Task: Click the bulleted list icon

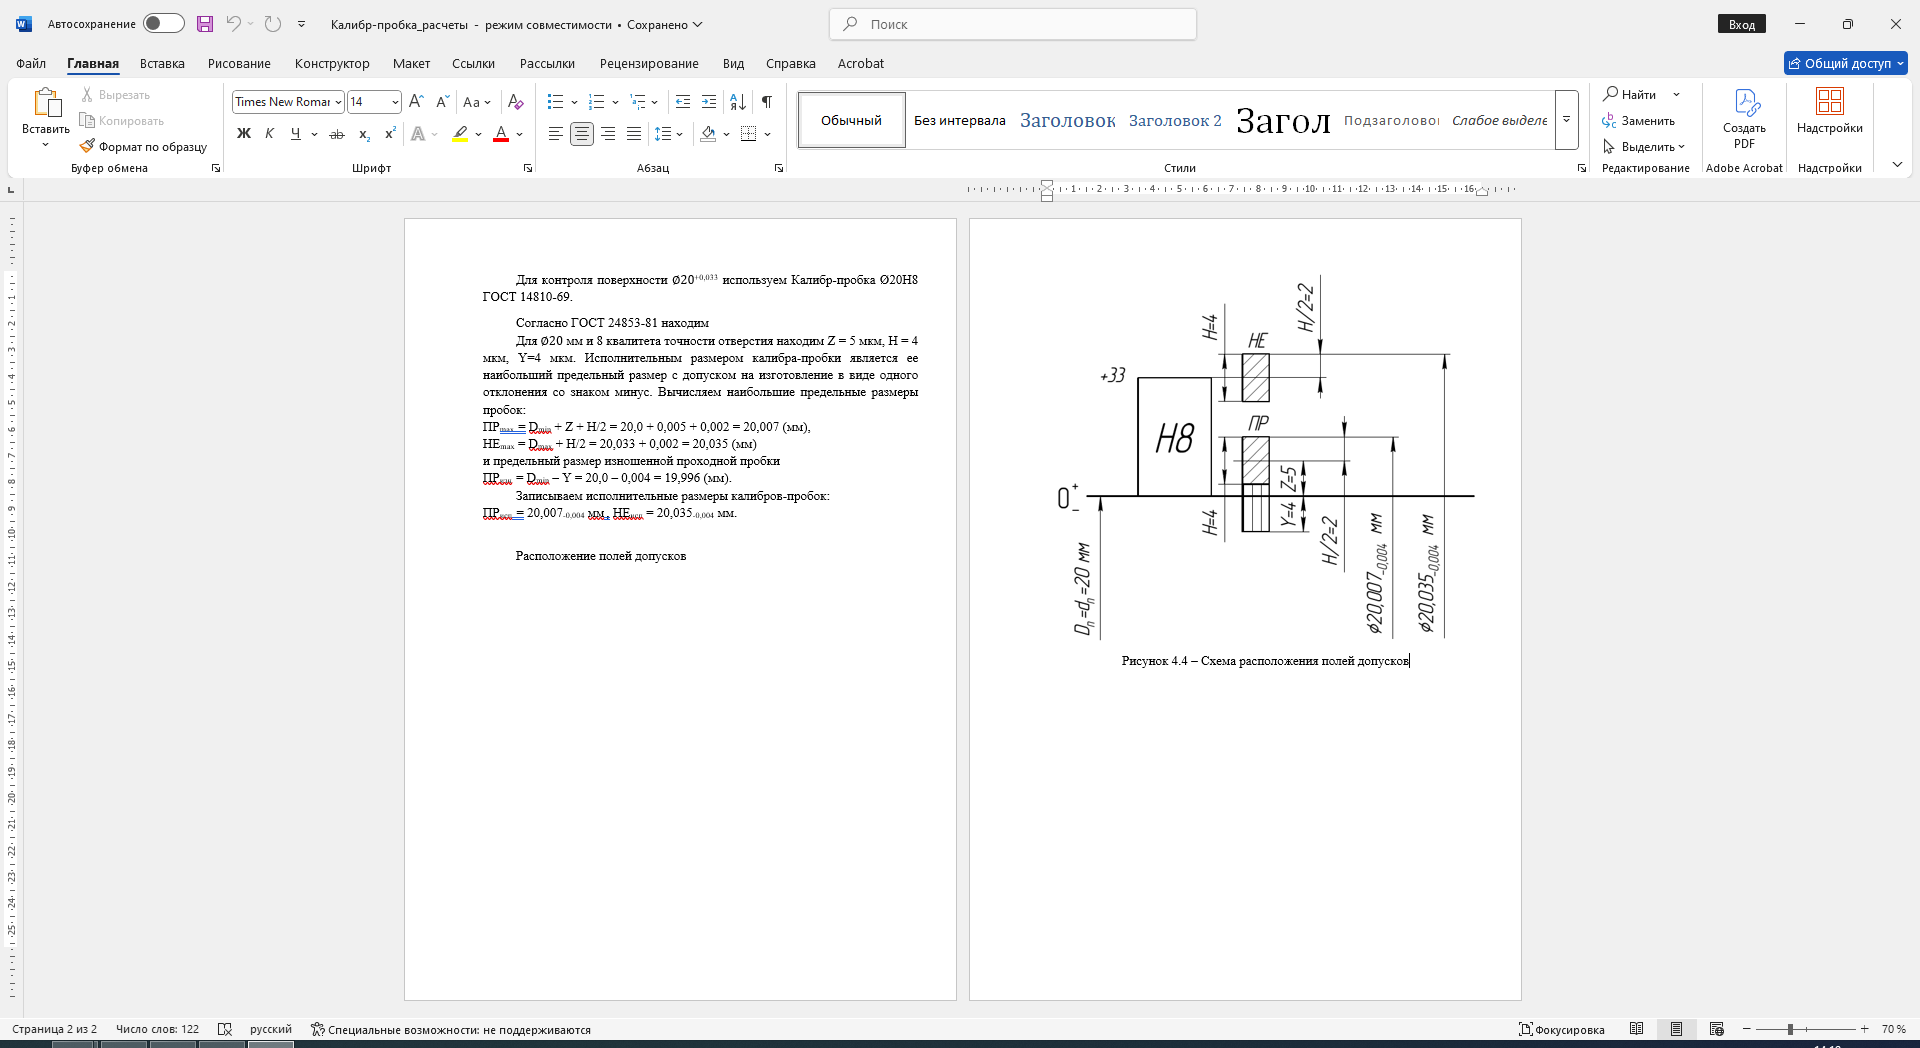Action: [556, 101]
